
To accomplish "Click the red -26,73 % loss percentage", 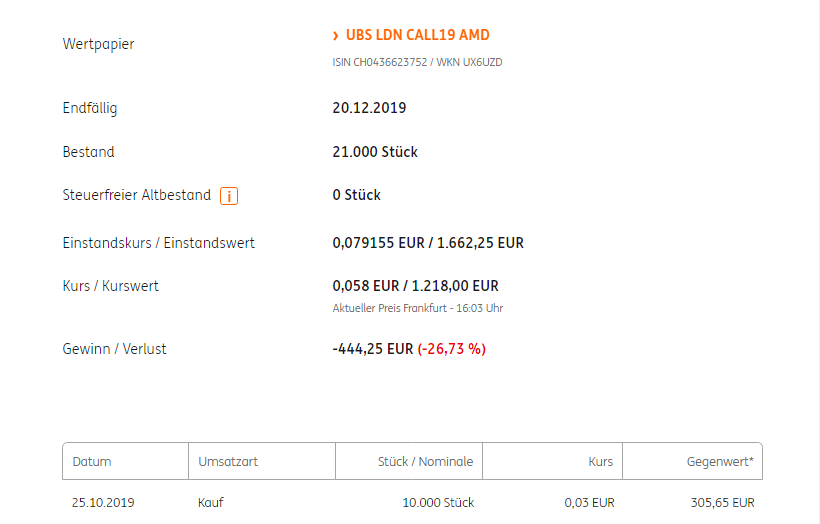I will 451,349.
